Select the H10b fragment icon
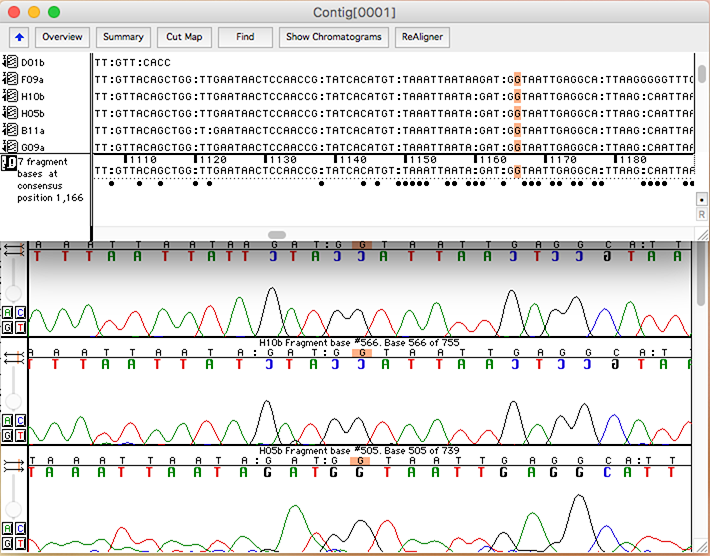Screen dimensions: 710x556 [x=10, y=96]
